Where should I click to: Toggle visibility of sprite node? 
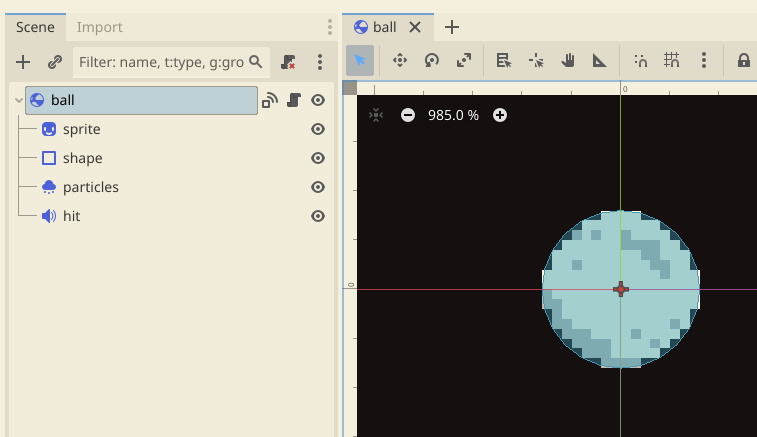pos(318,129)
